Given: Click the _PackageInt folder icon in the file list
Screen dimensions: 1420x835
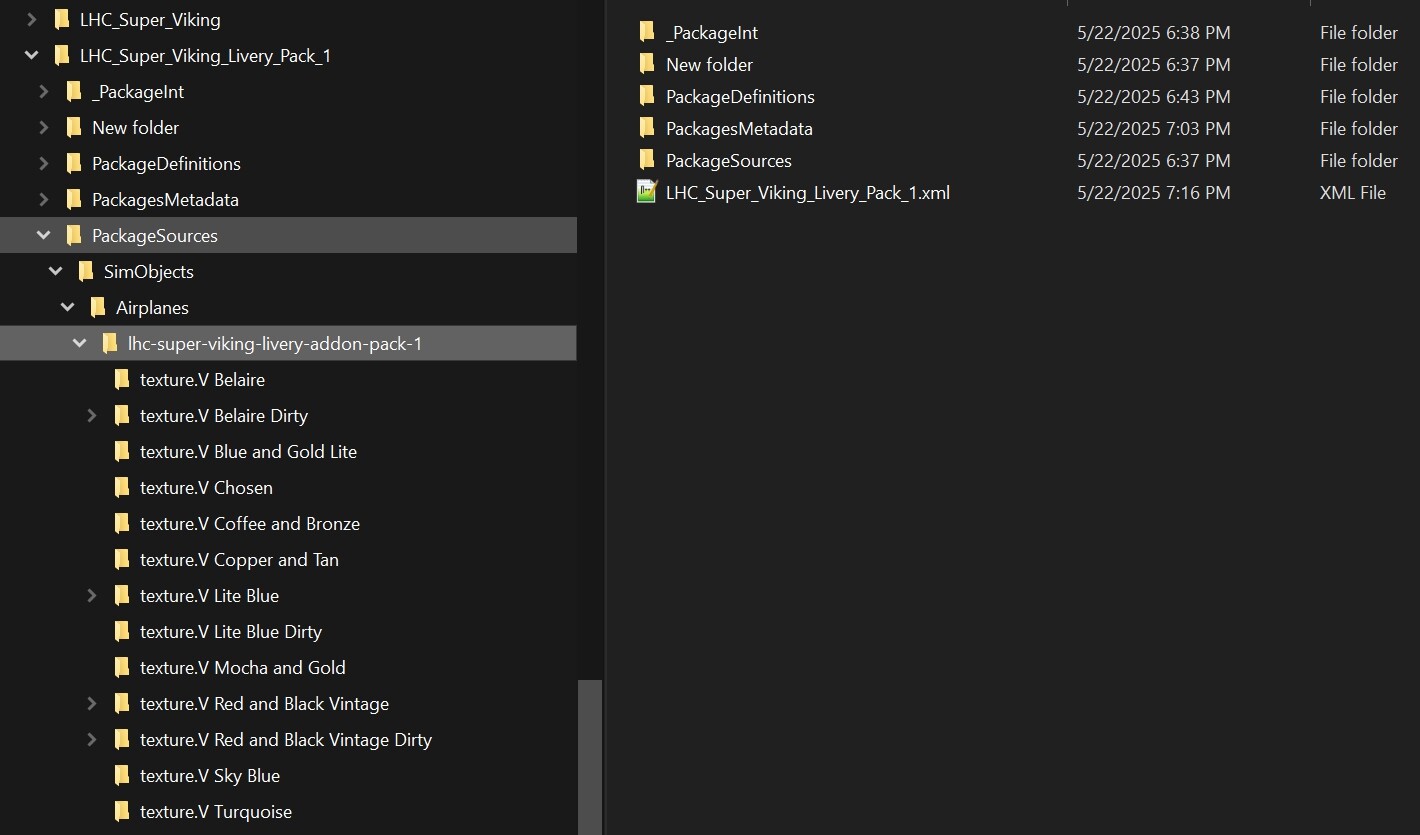Looking at the screenshot, I should point(647,32).
